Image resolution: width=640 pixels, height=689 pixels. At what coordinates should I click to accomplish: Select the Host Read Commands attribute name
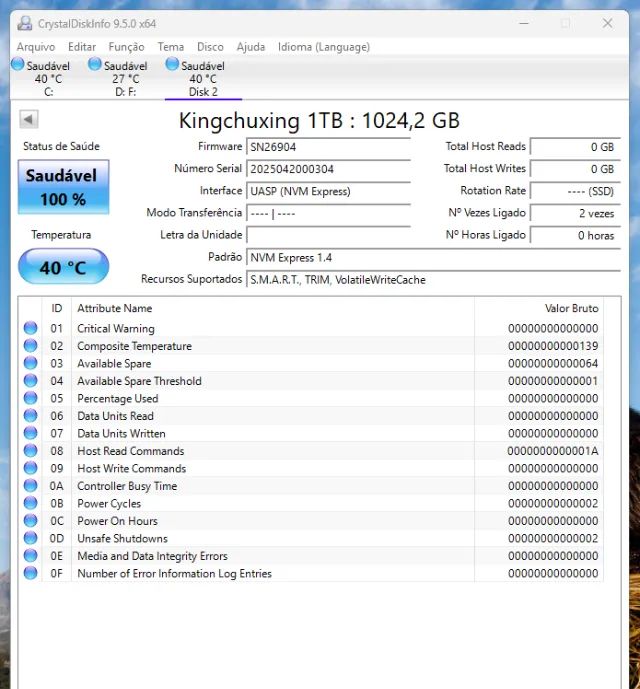[131, 451]
